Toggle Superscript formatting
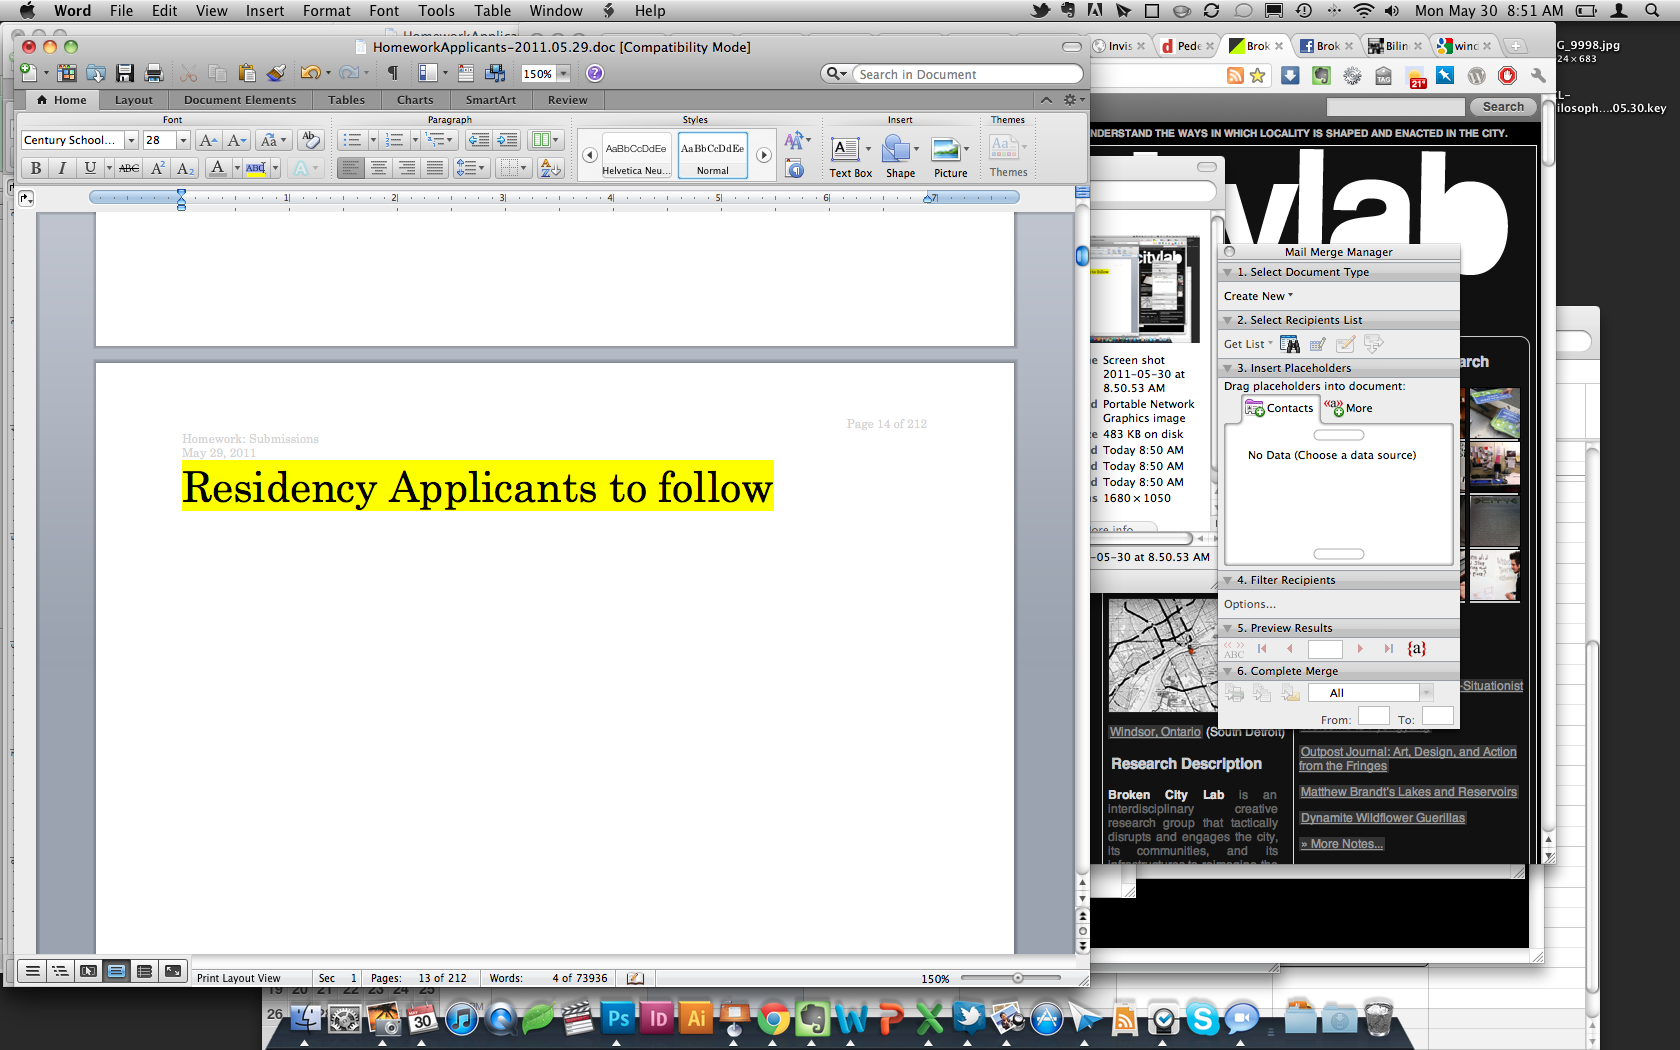Image resolution: width=1680 pixels, height=1050 pixels. click(157, 168)
